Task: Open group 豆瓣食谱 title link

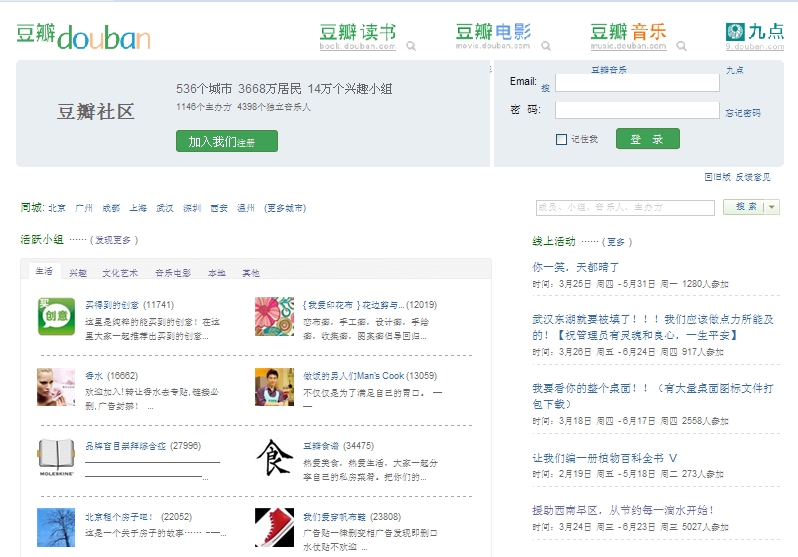Action: pos(321,446)
